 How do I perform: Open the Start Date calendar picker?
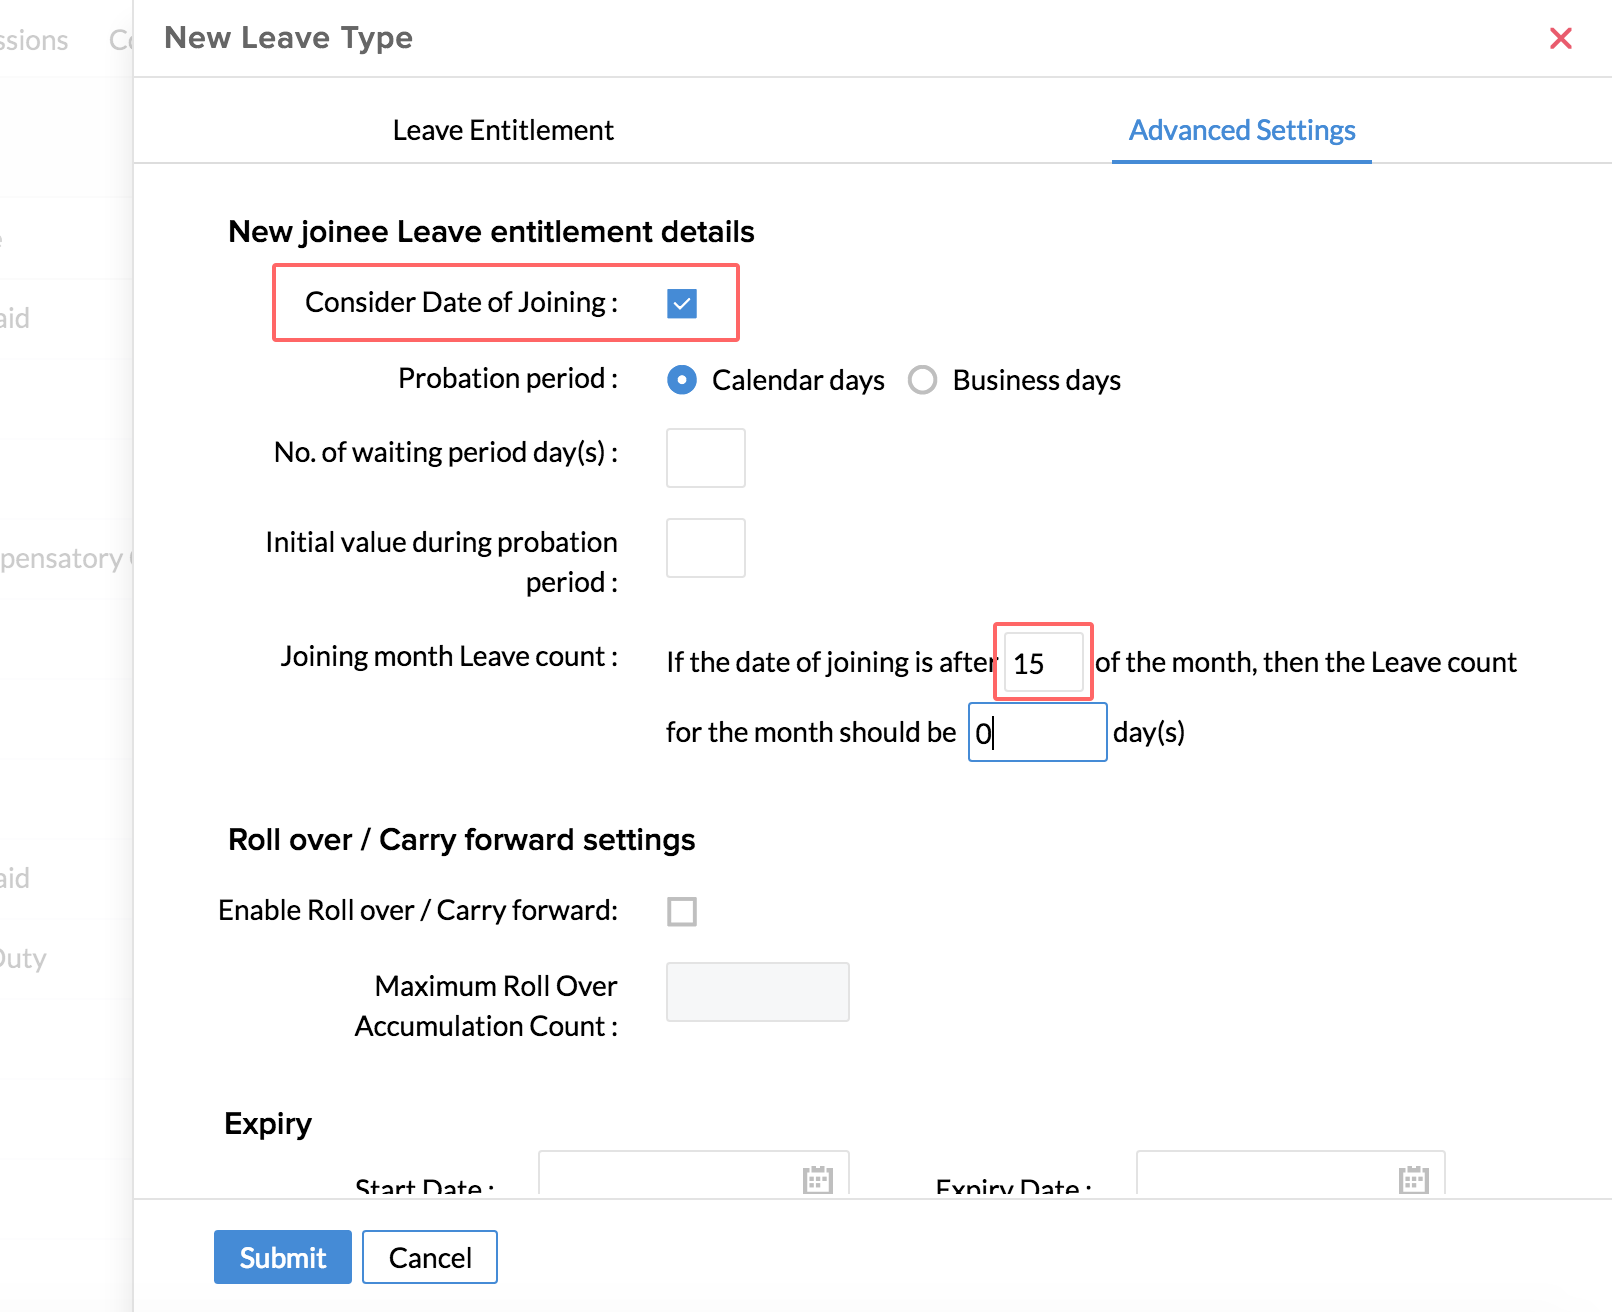point(817,1180)
